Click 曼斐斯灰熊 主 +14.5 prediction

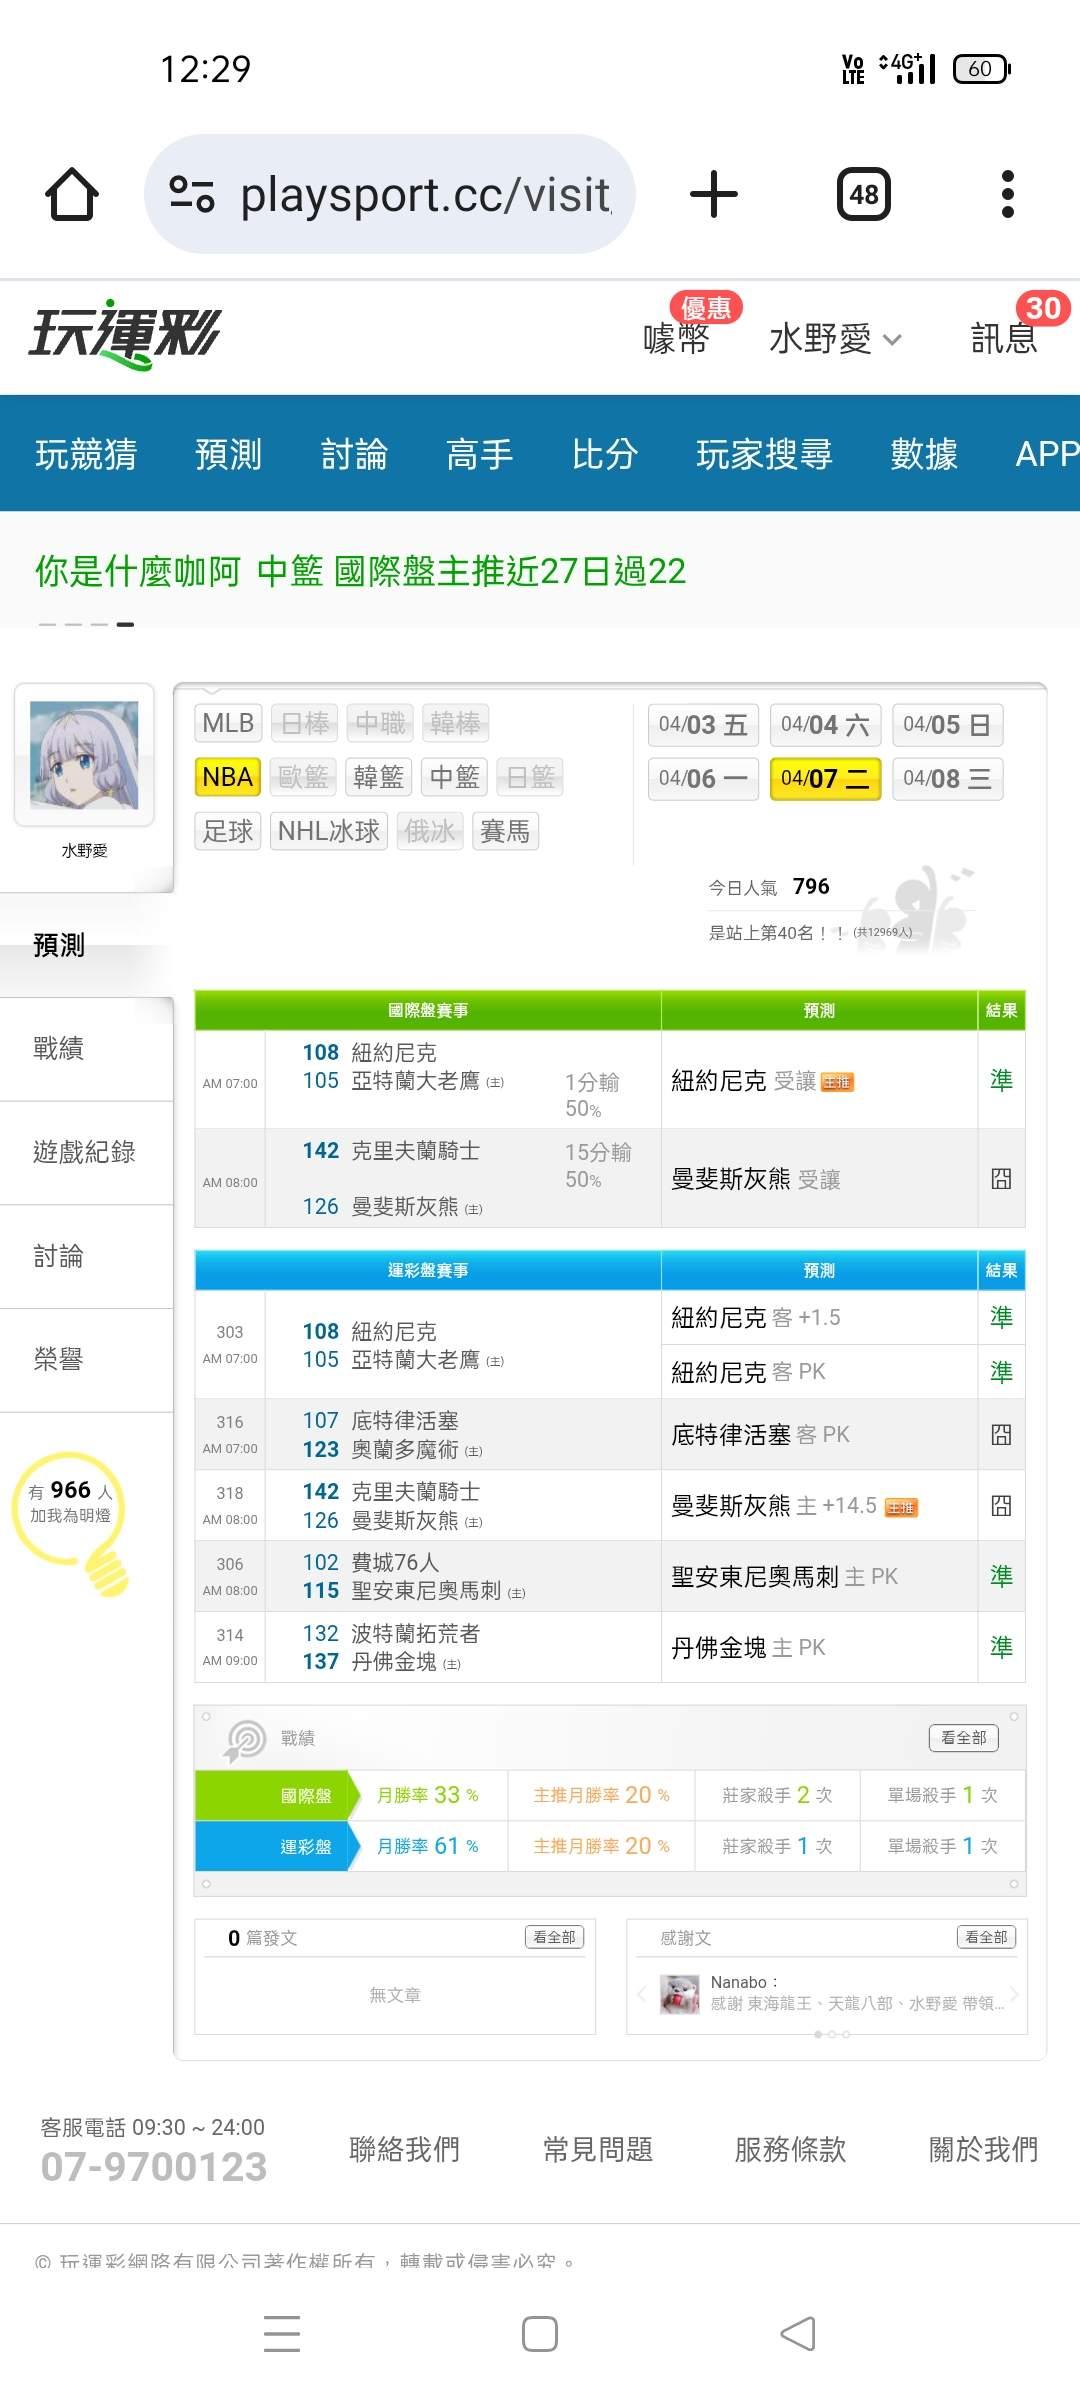(x=794, y=1506)
